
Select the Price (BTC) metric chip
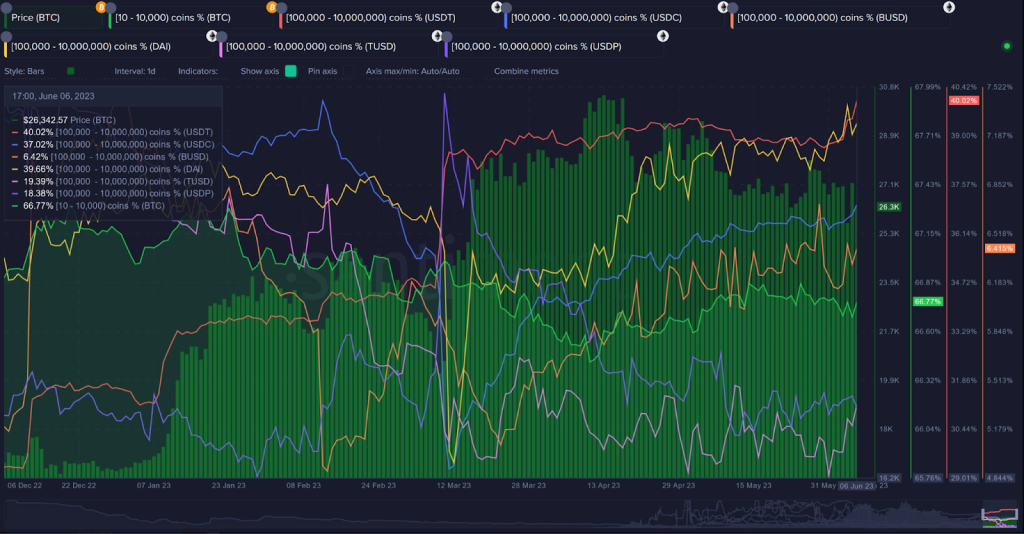point(52,18)
